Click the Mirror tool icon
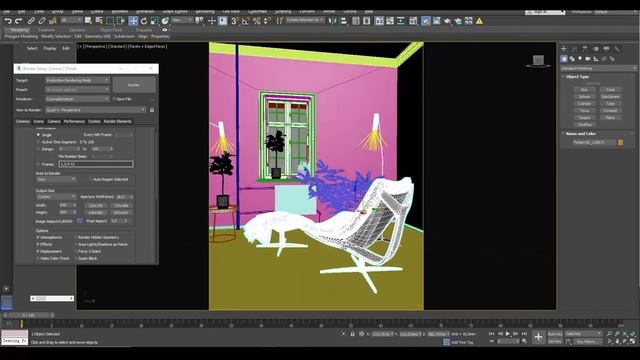The width and height of the screenshot is (640, 360). (333, 21)
